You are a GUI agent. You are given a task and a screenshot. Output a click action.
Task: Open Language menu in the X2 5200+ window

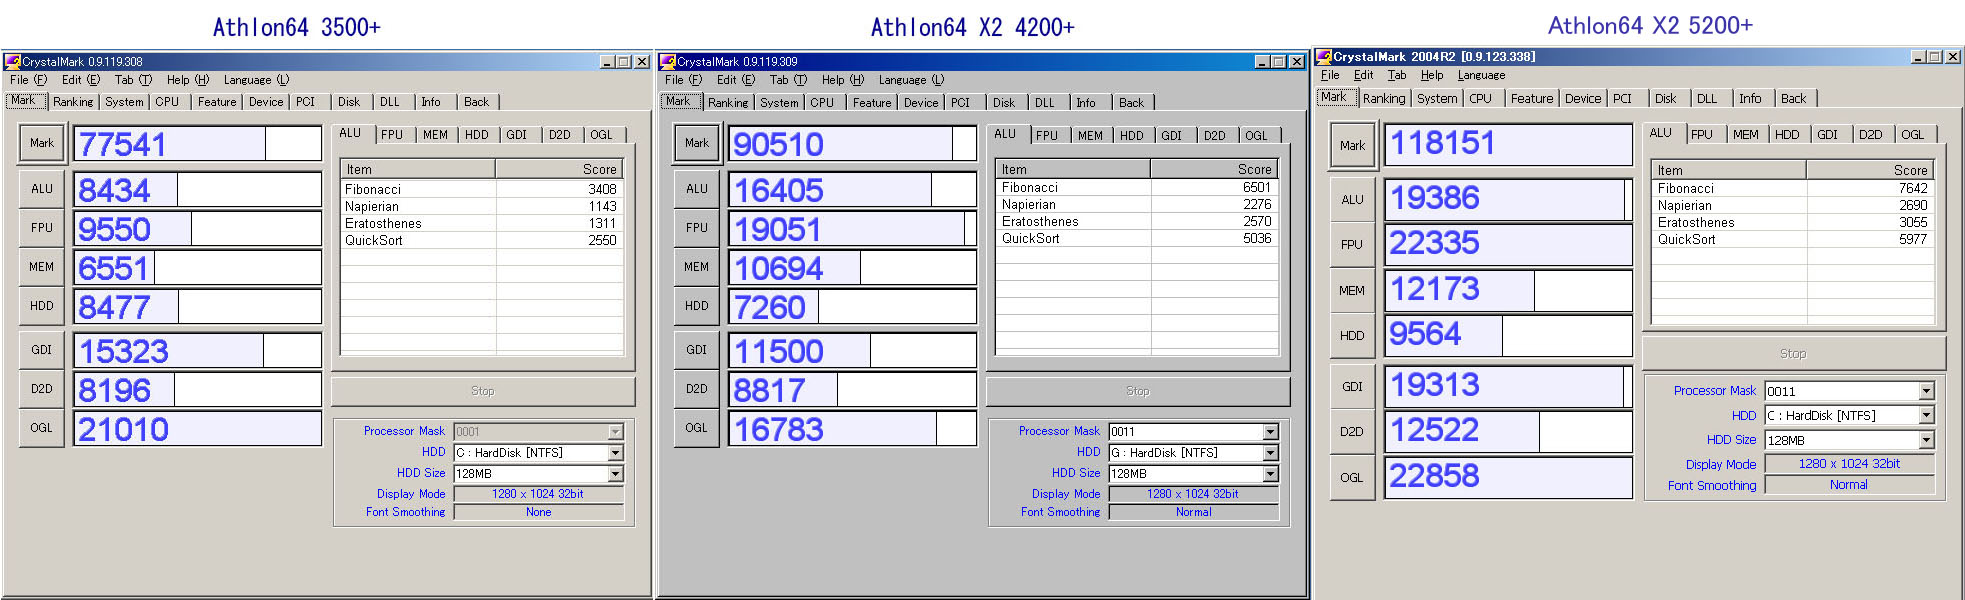pyautogui.click(x=1481, y=75)
